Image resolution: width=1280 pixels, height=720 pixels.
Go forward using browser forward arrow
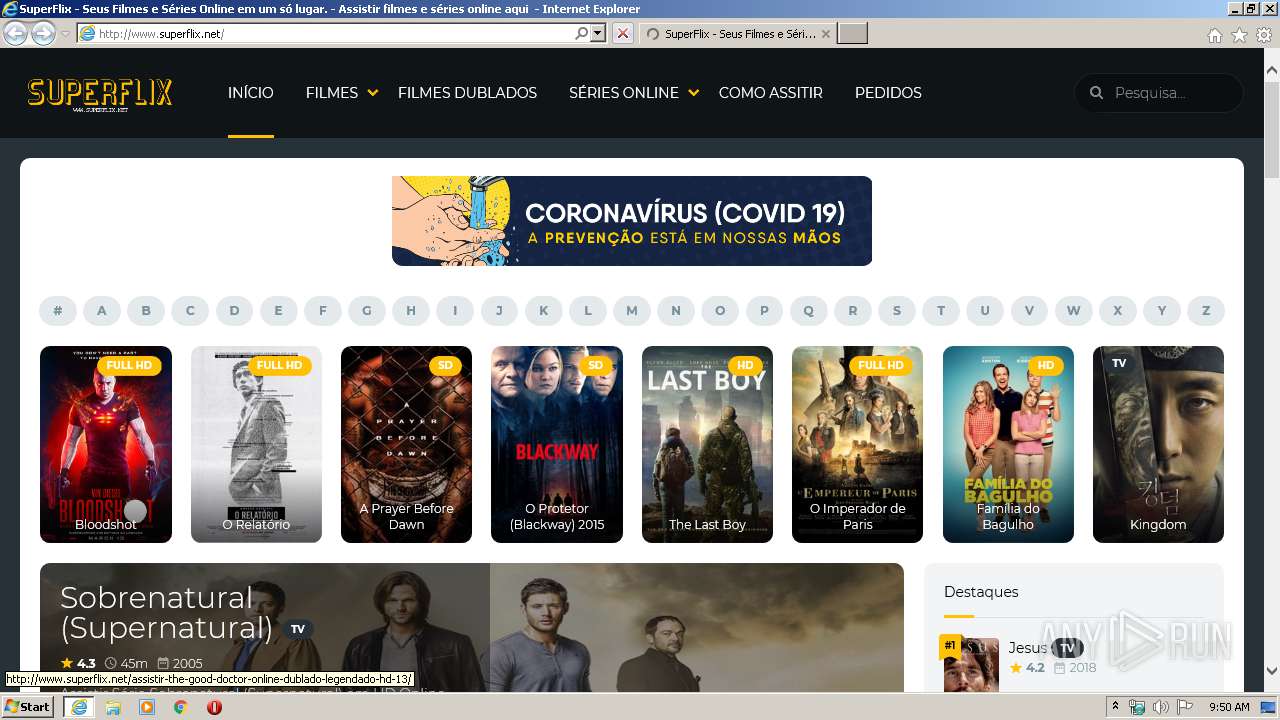43,33
